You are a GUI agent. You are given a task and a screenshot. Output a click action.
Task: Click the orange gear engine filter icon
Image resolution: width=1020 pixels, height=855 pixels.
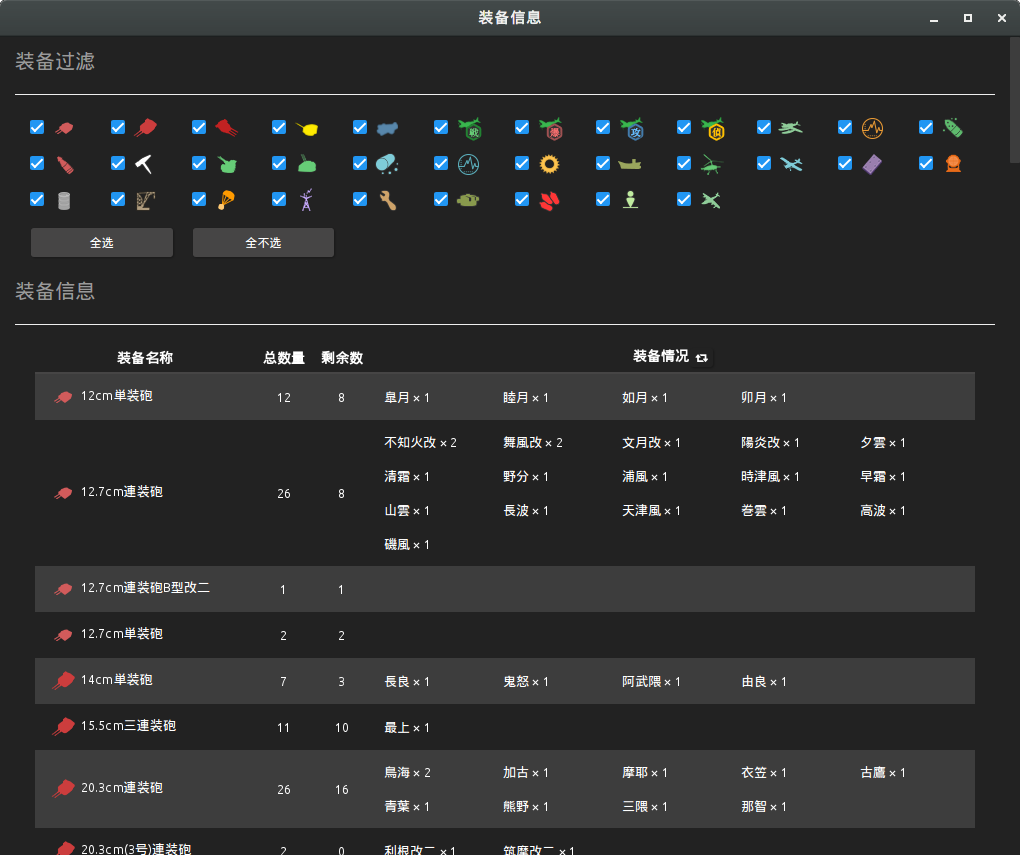[x=548, y=164]
